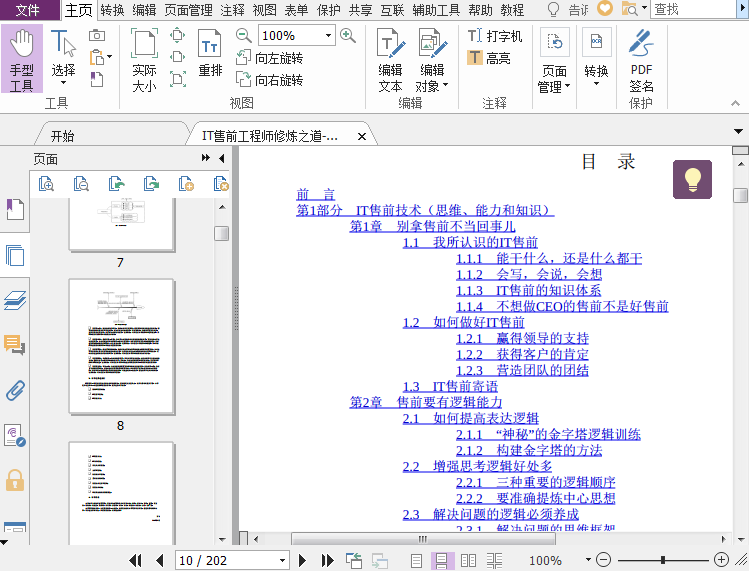
Task: Toggle continuous page view mode
Action: pos(441,560)
